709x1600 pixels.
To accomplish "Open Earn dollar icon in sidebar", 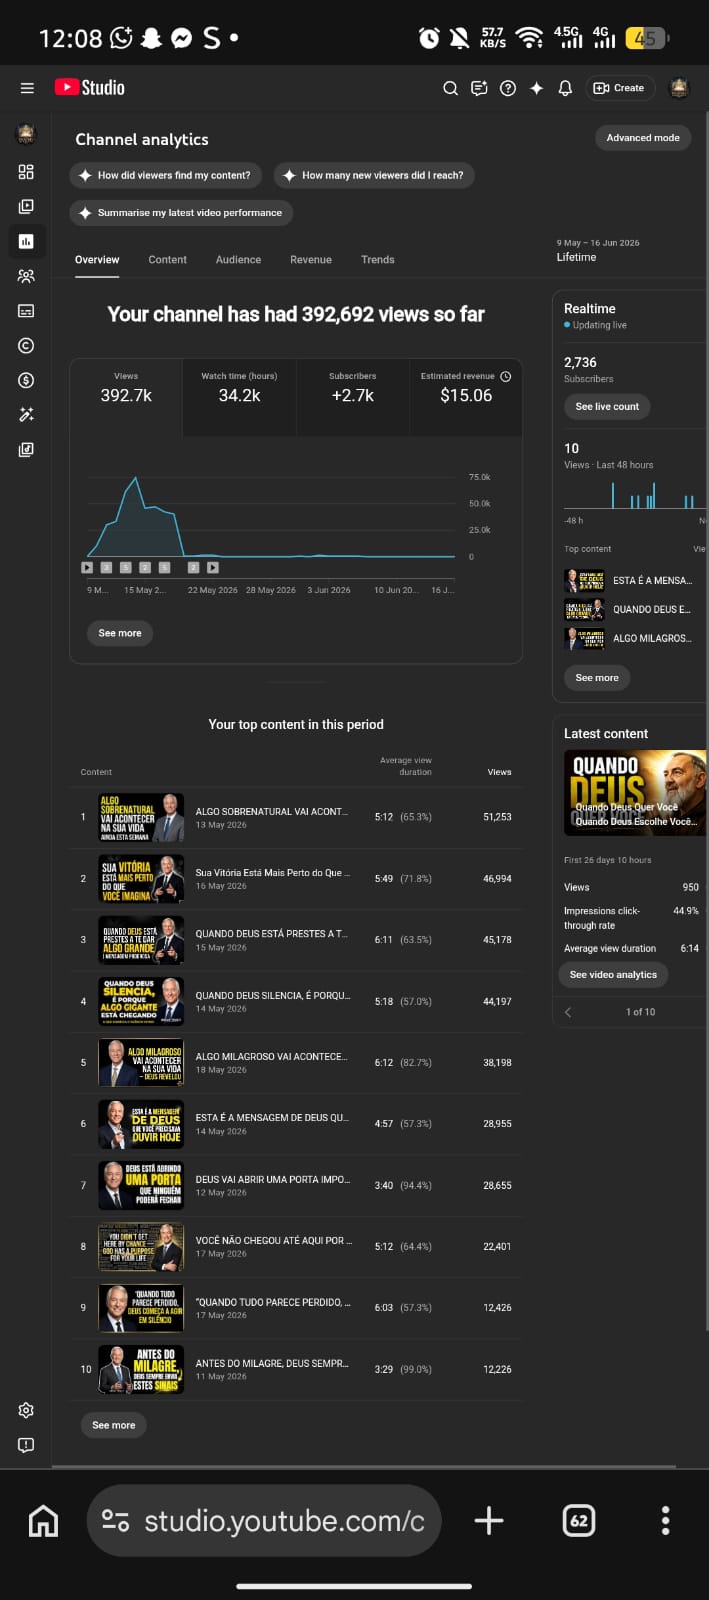I will coord(26,380).
